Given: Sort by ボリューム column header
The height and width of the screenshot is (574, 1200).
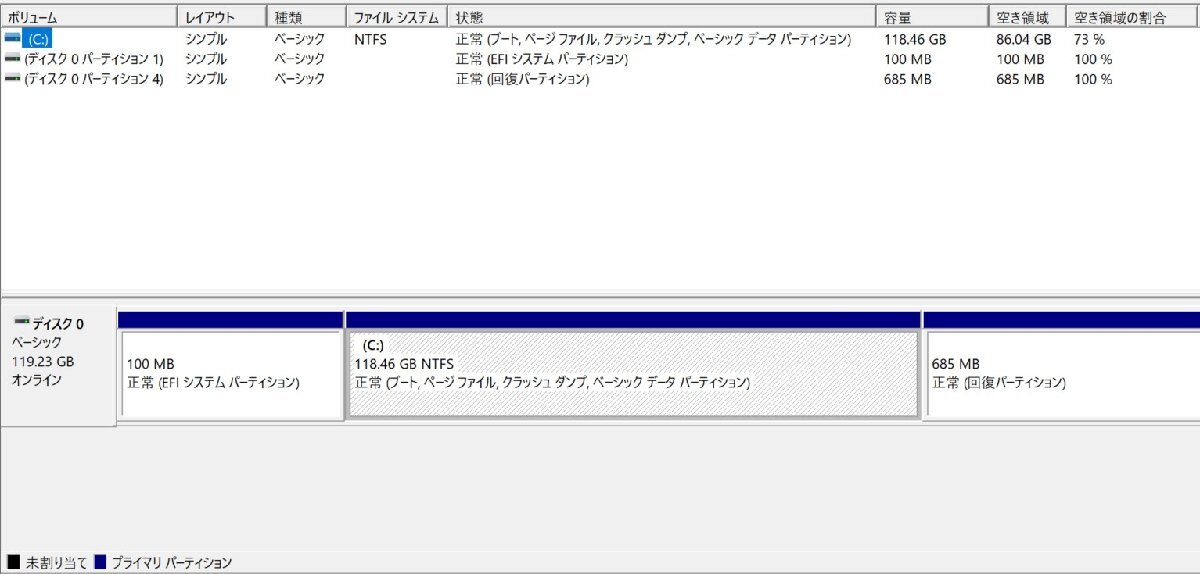Looking at the screenshot, I should (90, 18).
